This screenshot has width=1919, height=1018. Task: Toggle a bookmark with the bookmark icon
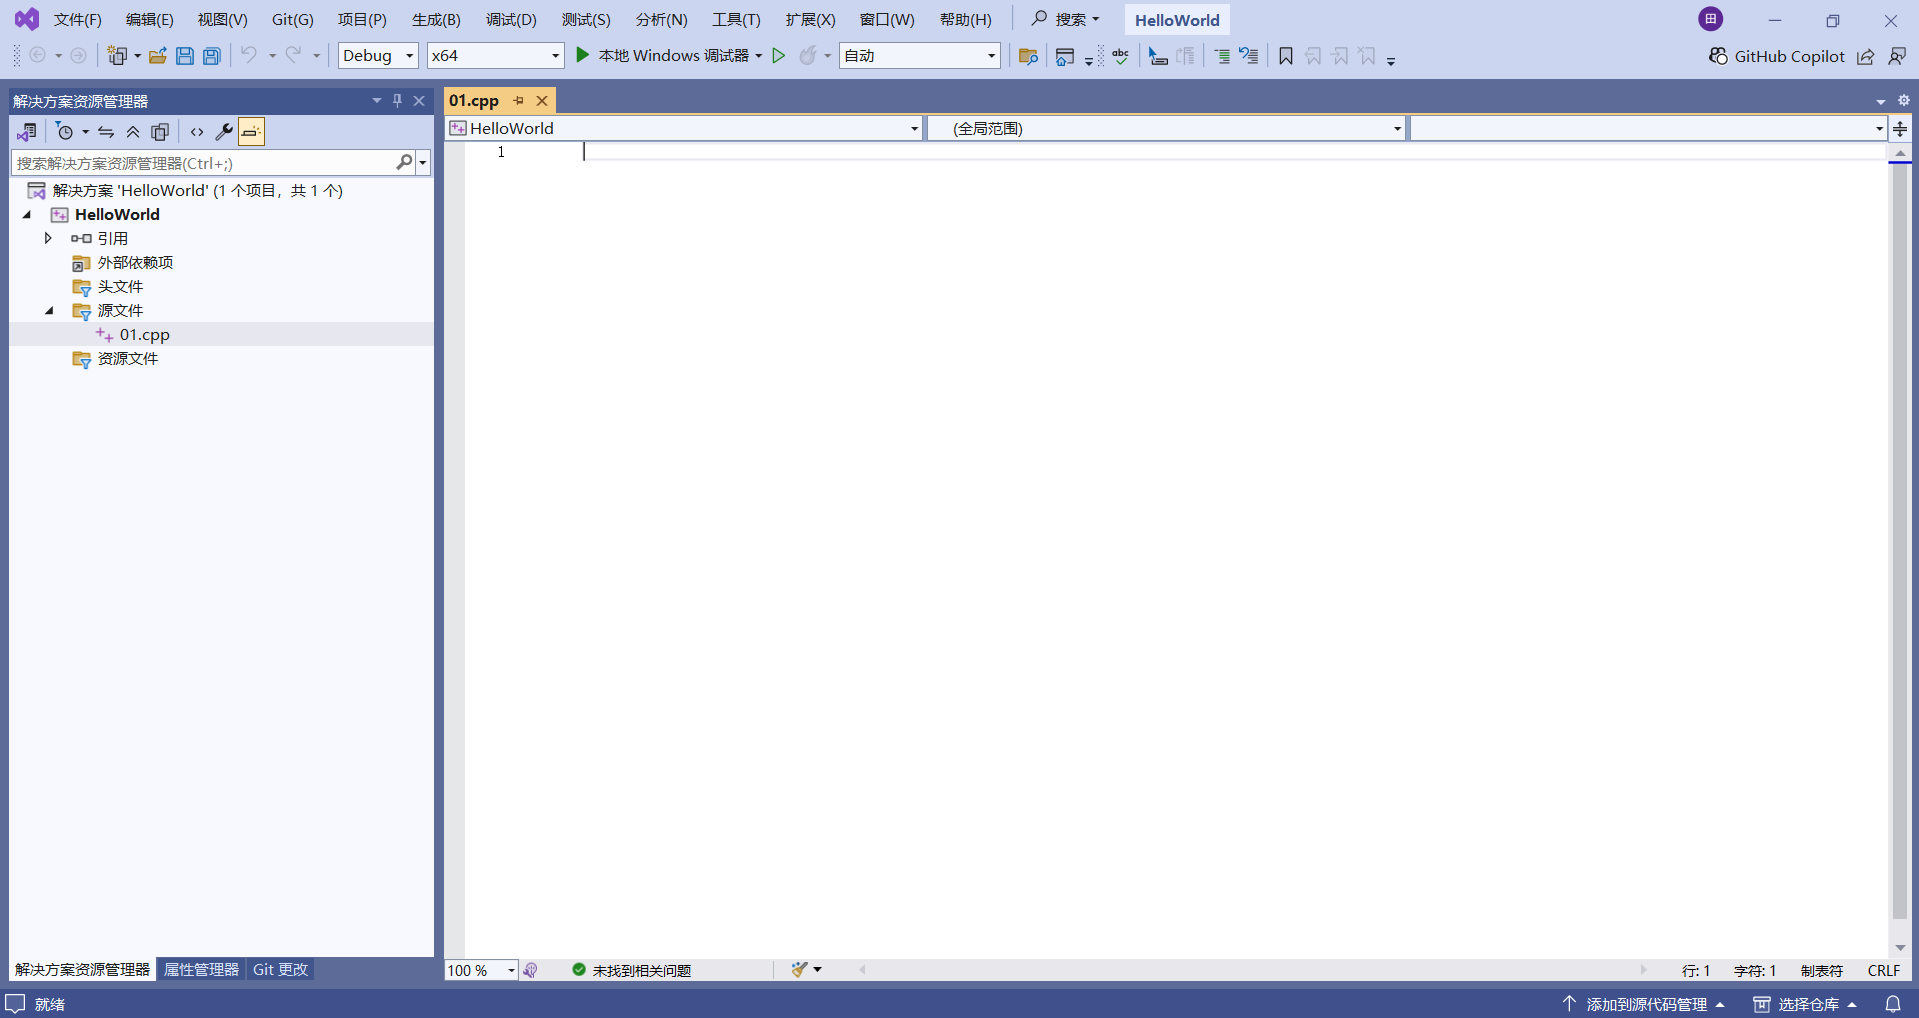[x=1286, y=56]
